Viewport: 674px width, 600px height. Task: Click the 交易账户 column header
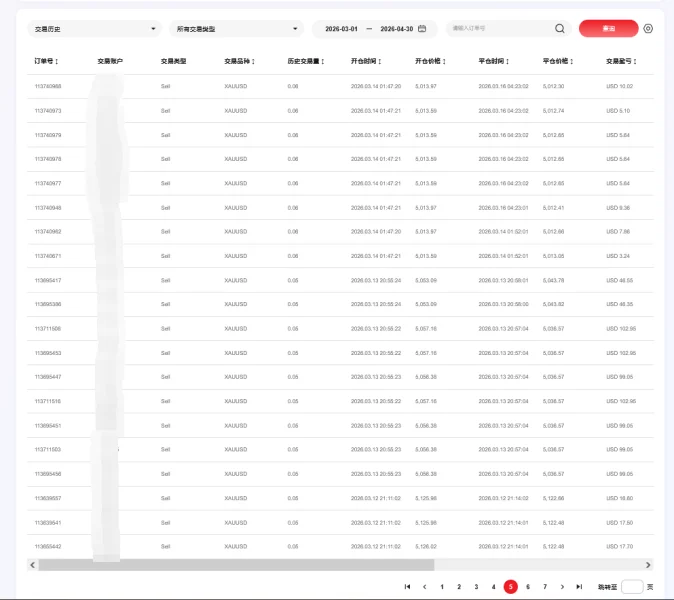(110, 61)
